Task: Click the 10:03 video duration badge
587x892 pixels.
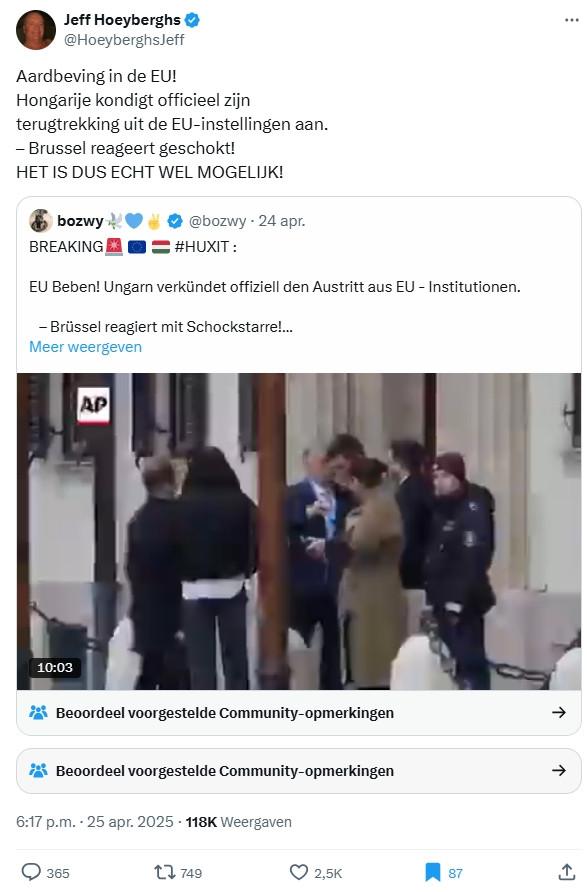Action: click(x=55, y=667)
